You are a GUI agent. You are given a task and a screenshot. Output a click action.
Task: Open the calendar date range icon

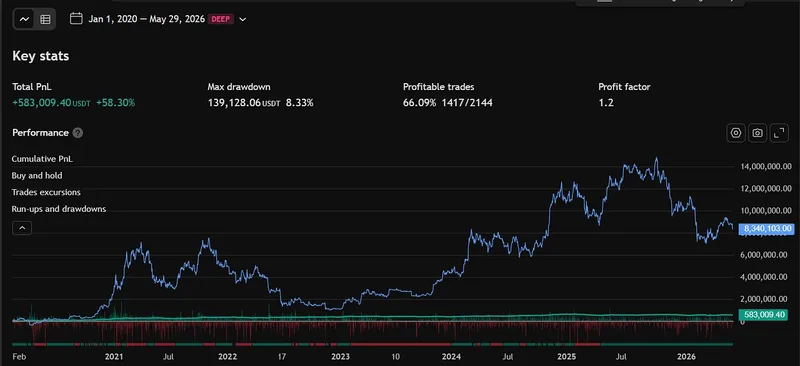[x=76, y=19]
